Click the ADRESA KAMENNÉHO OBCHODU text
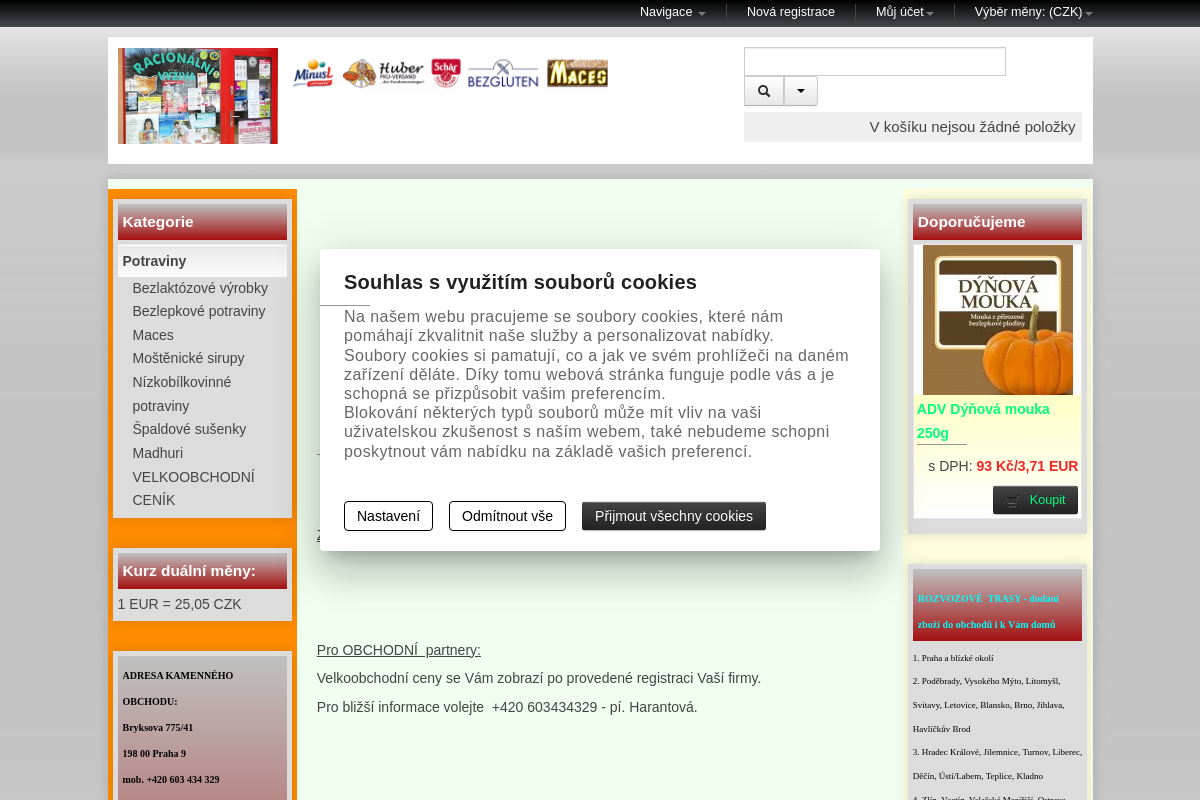The height and width of the screenshot is (800, 1200). pyautogui.click(x=178, y=688)
